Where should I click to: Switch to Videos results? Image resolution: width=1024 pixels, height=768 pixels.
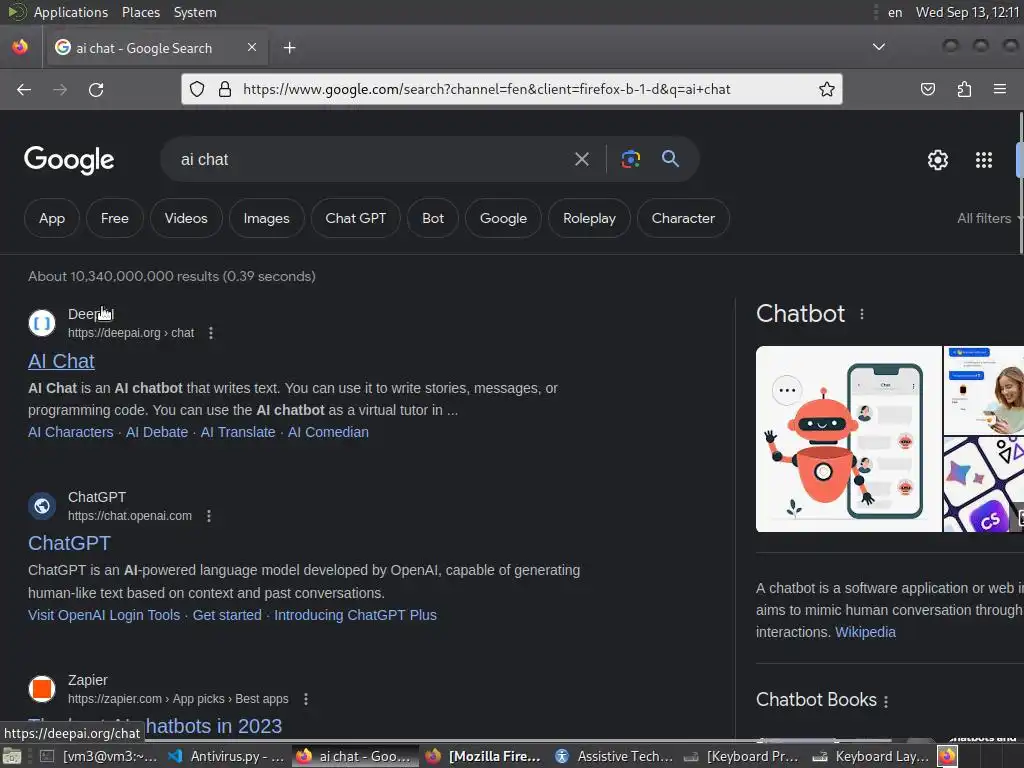(x=186, y=218)
